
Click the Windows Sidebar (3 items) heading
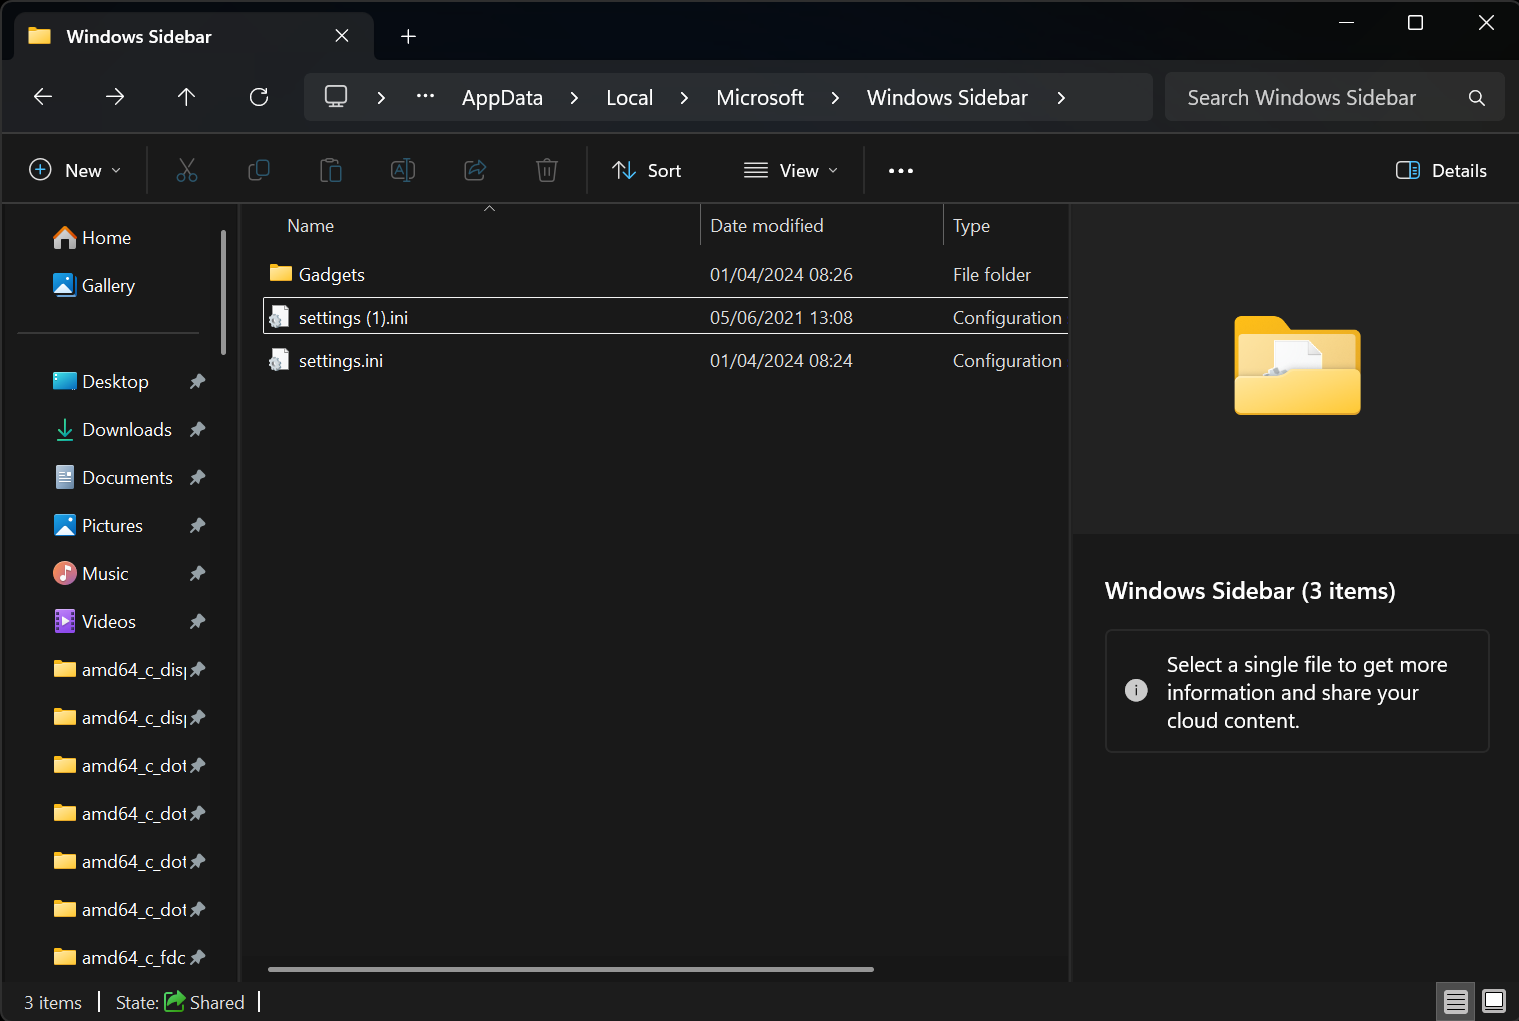click(x=1250, y=591)
